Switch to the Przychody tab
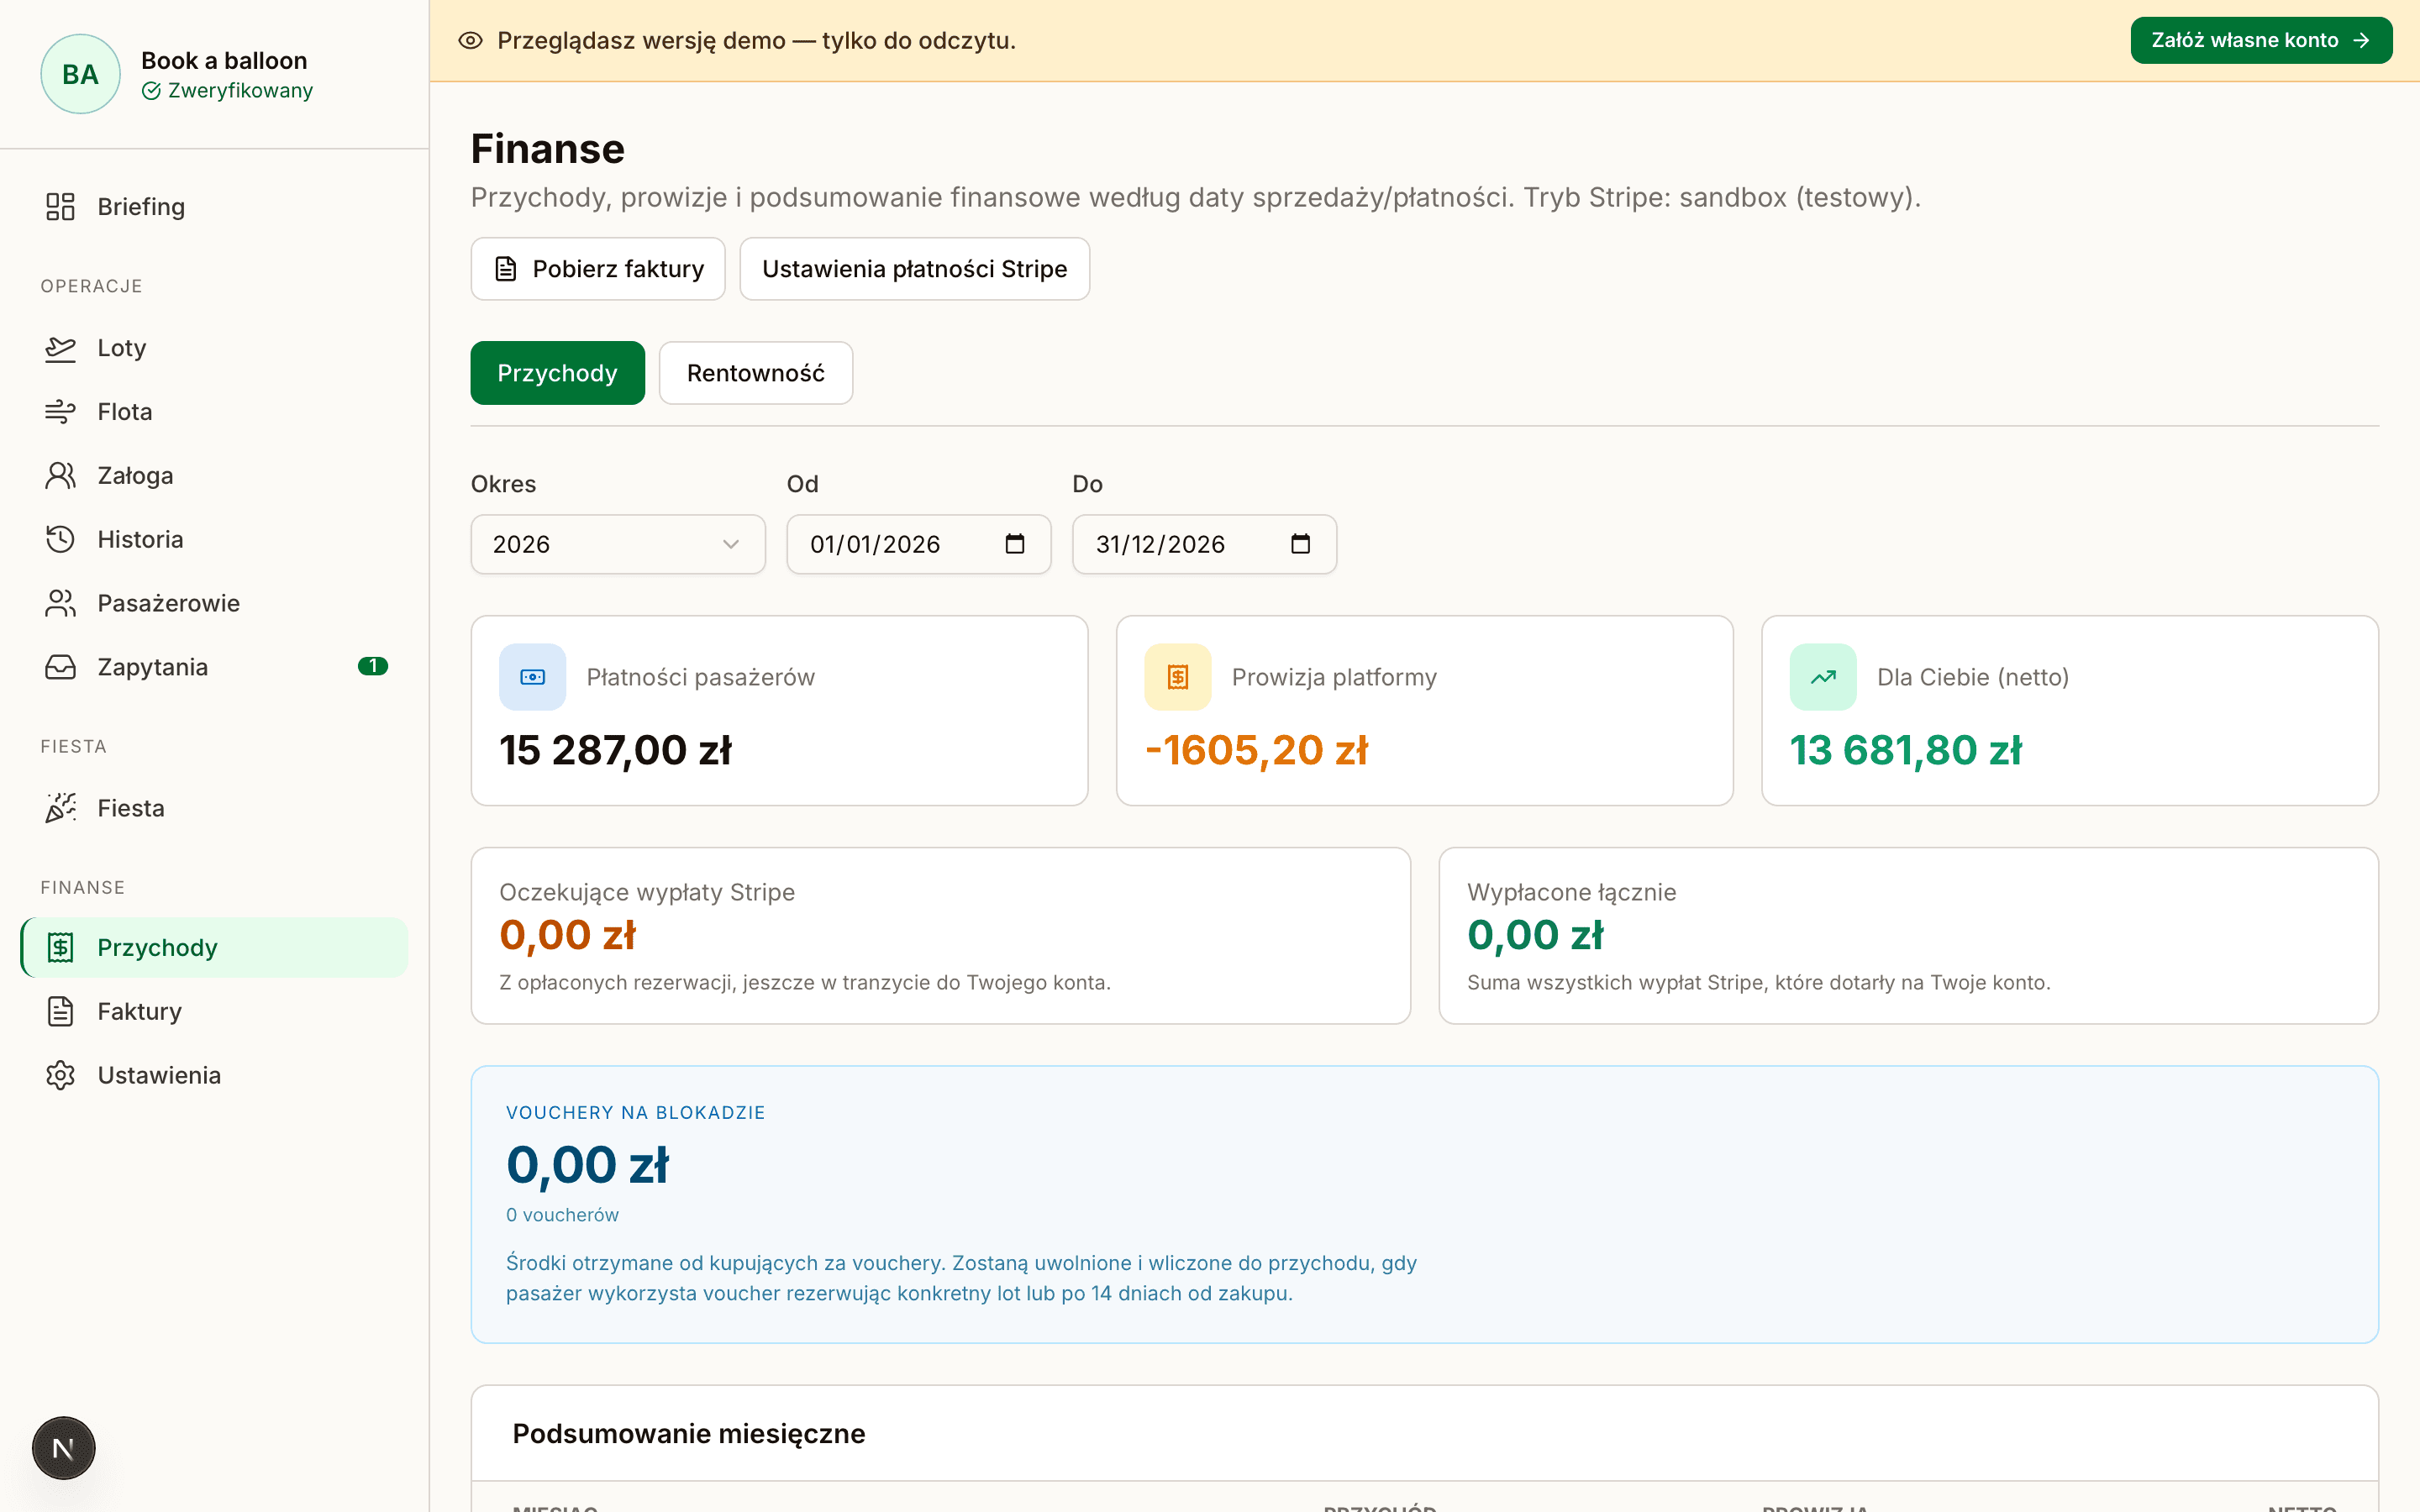Image resolution: width=2420 pixels, height=1512 pixels. 557,373
